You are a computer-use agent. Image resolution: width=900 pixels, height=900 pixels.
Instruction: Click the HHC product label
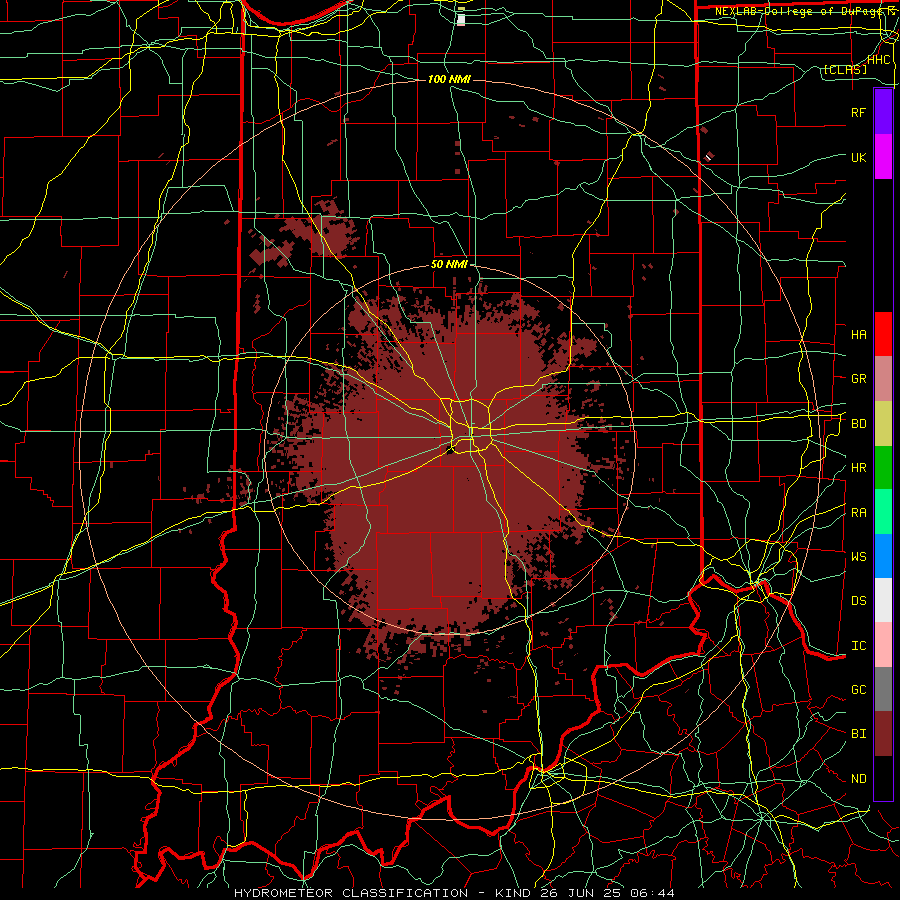879,60
